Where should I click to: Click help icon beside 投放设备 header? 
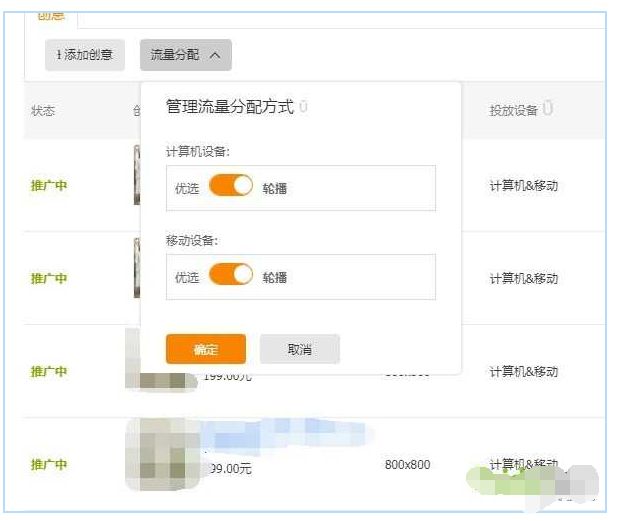[548, 109]
